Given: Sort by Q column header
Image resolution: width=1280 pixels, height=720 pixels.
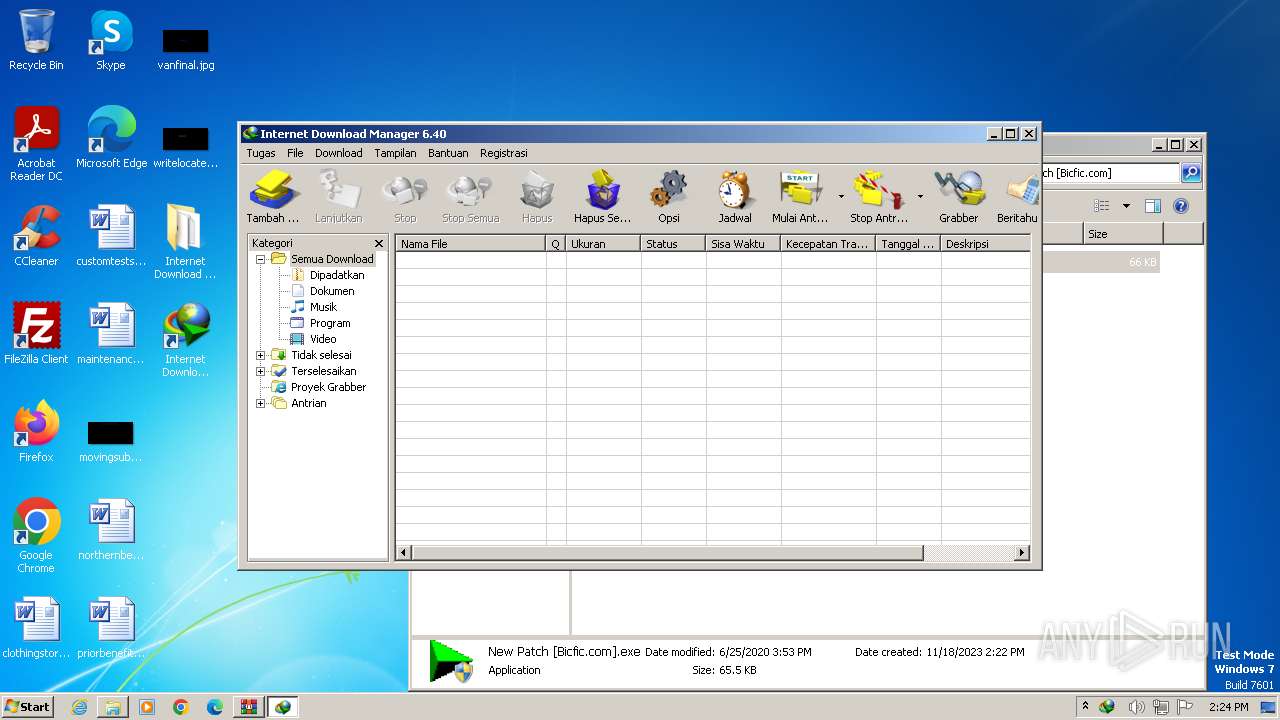Looking at the screenshot, I should coord(556,244).
